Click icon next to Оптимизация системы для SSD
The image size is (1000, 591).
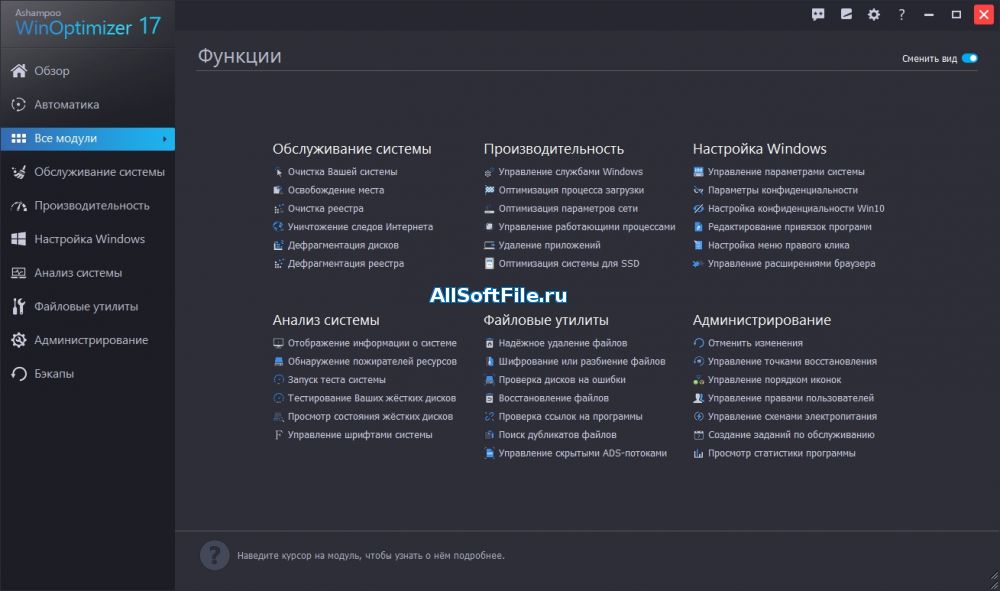[489, 263]
